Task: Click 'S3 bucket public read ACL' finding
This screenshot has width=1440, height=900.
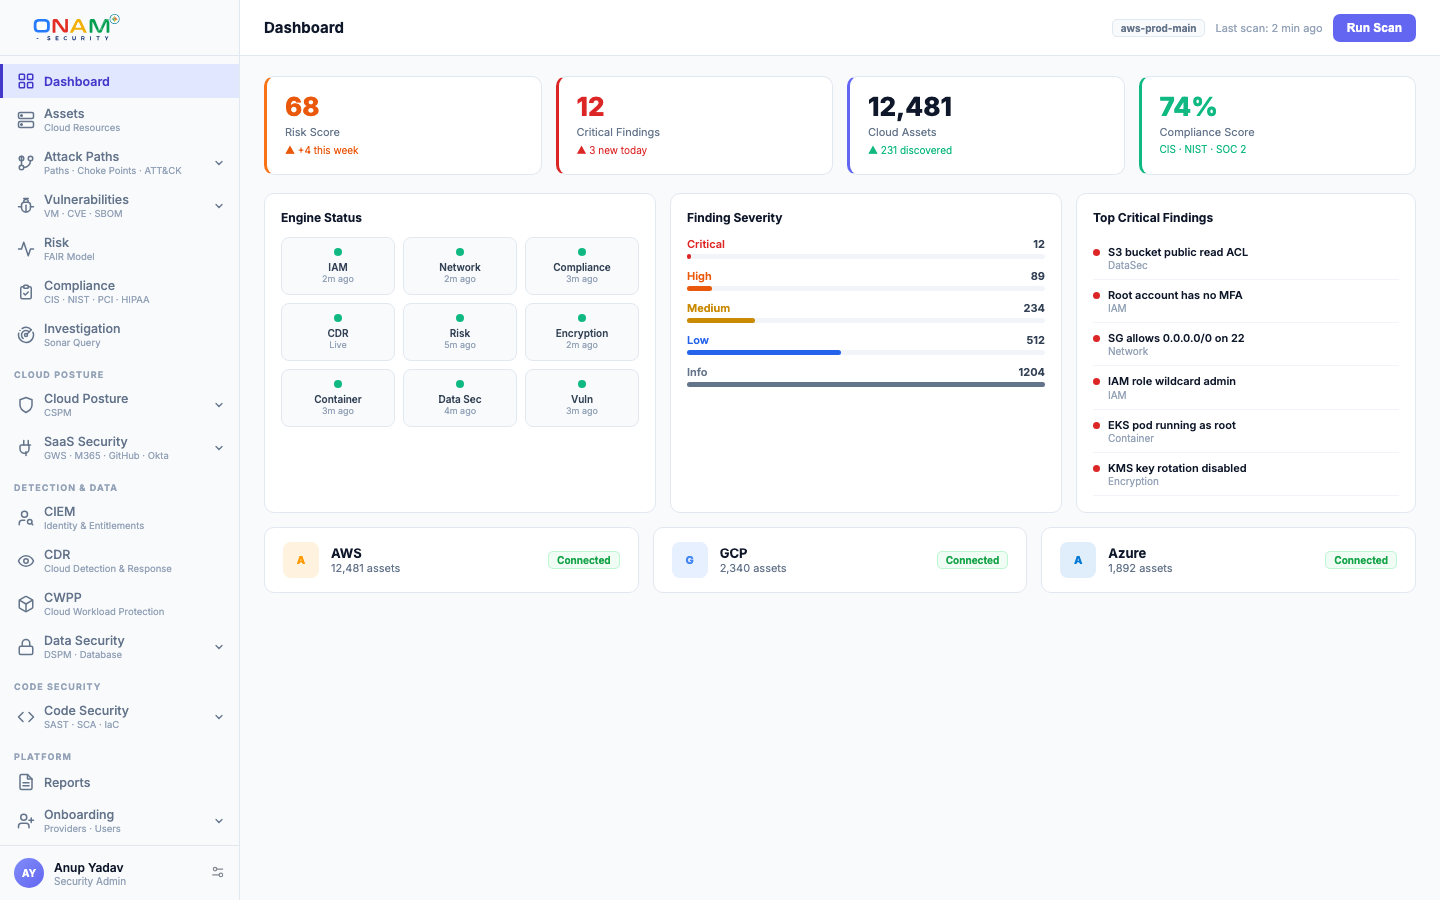Action: (x=1246, y=258)
